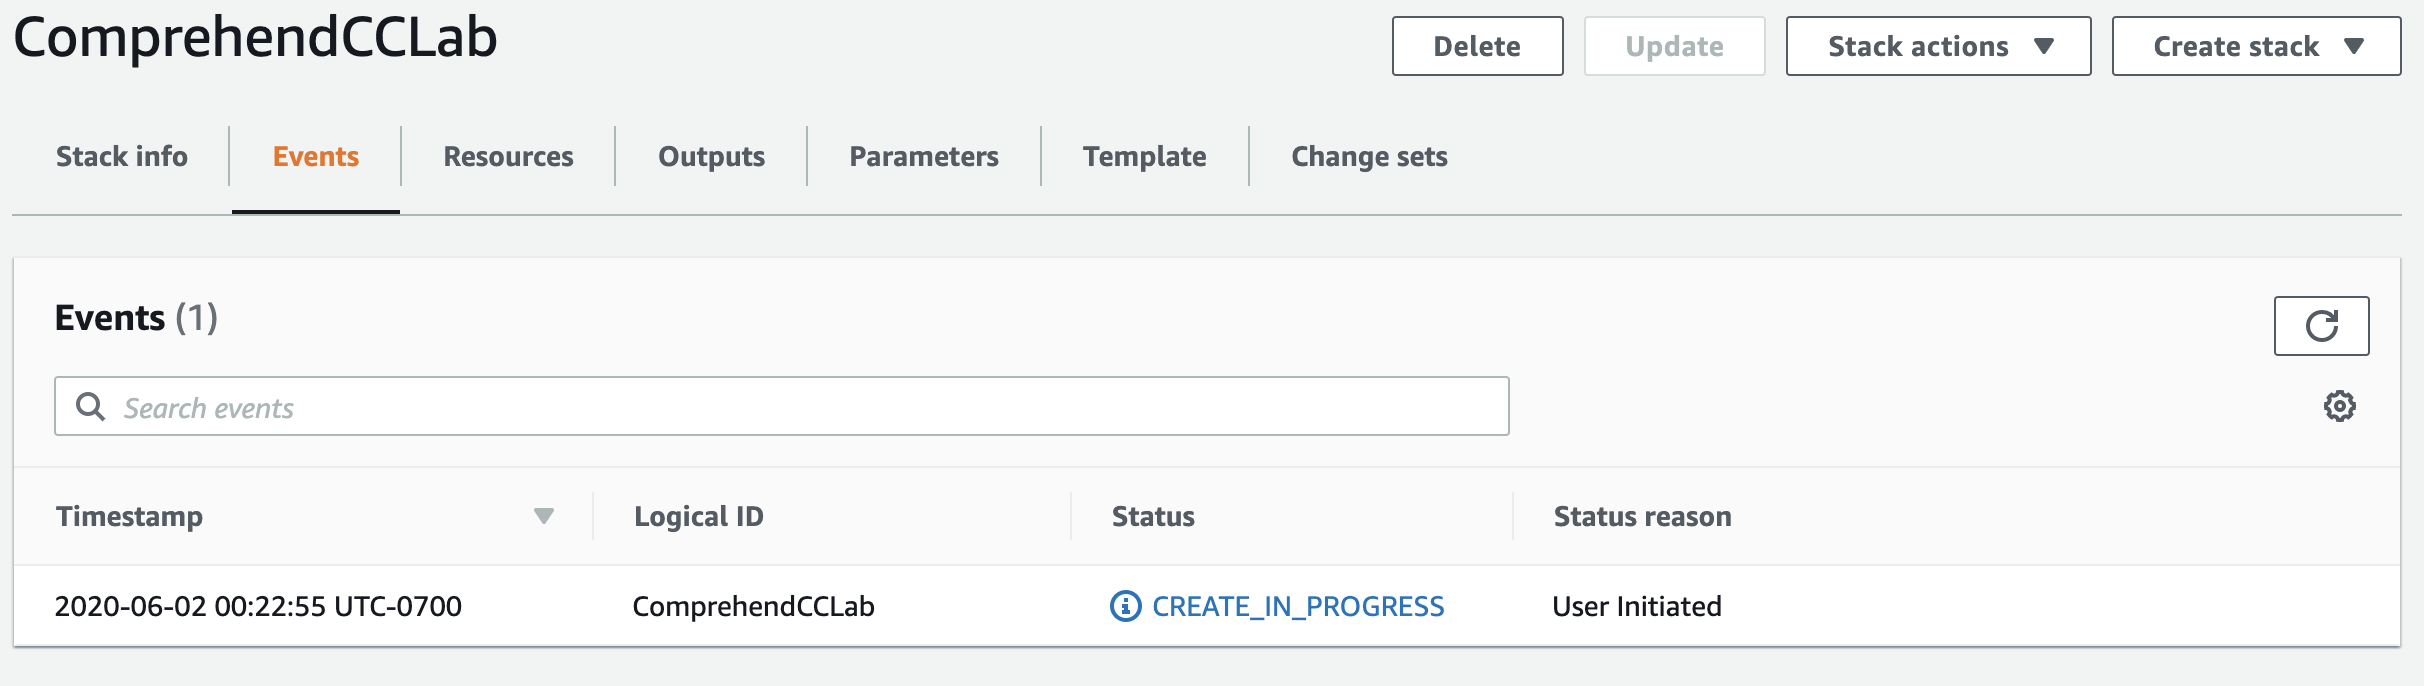Refresh the events list
This screenshot has width=2424, height=686.
tap(2321, 326)
